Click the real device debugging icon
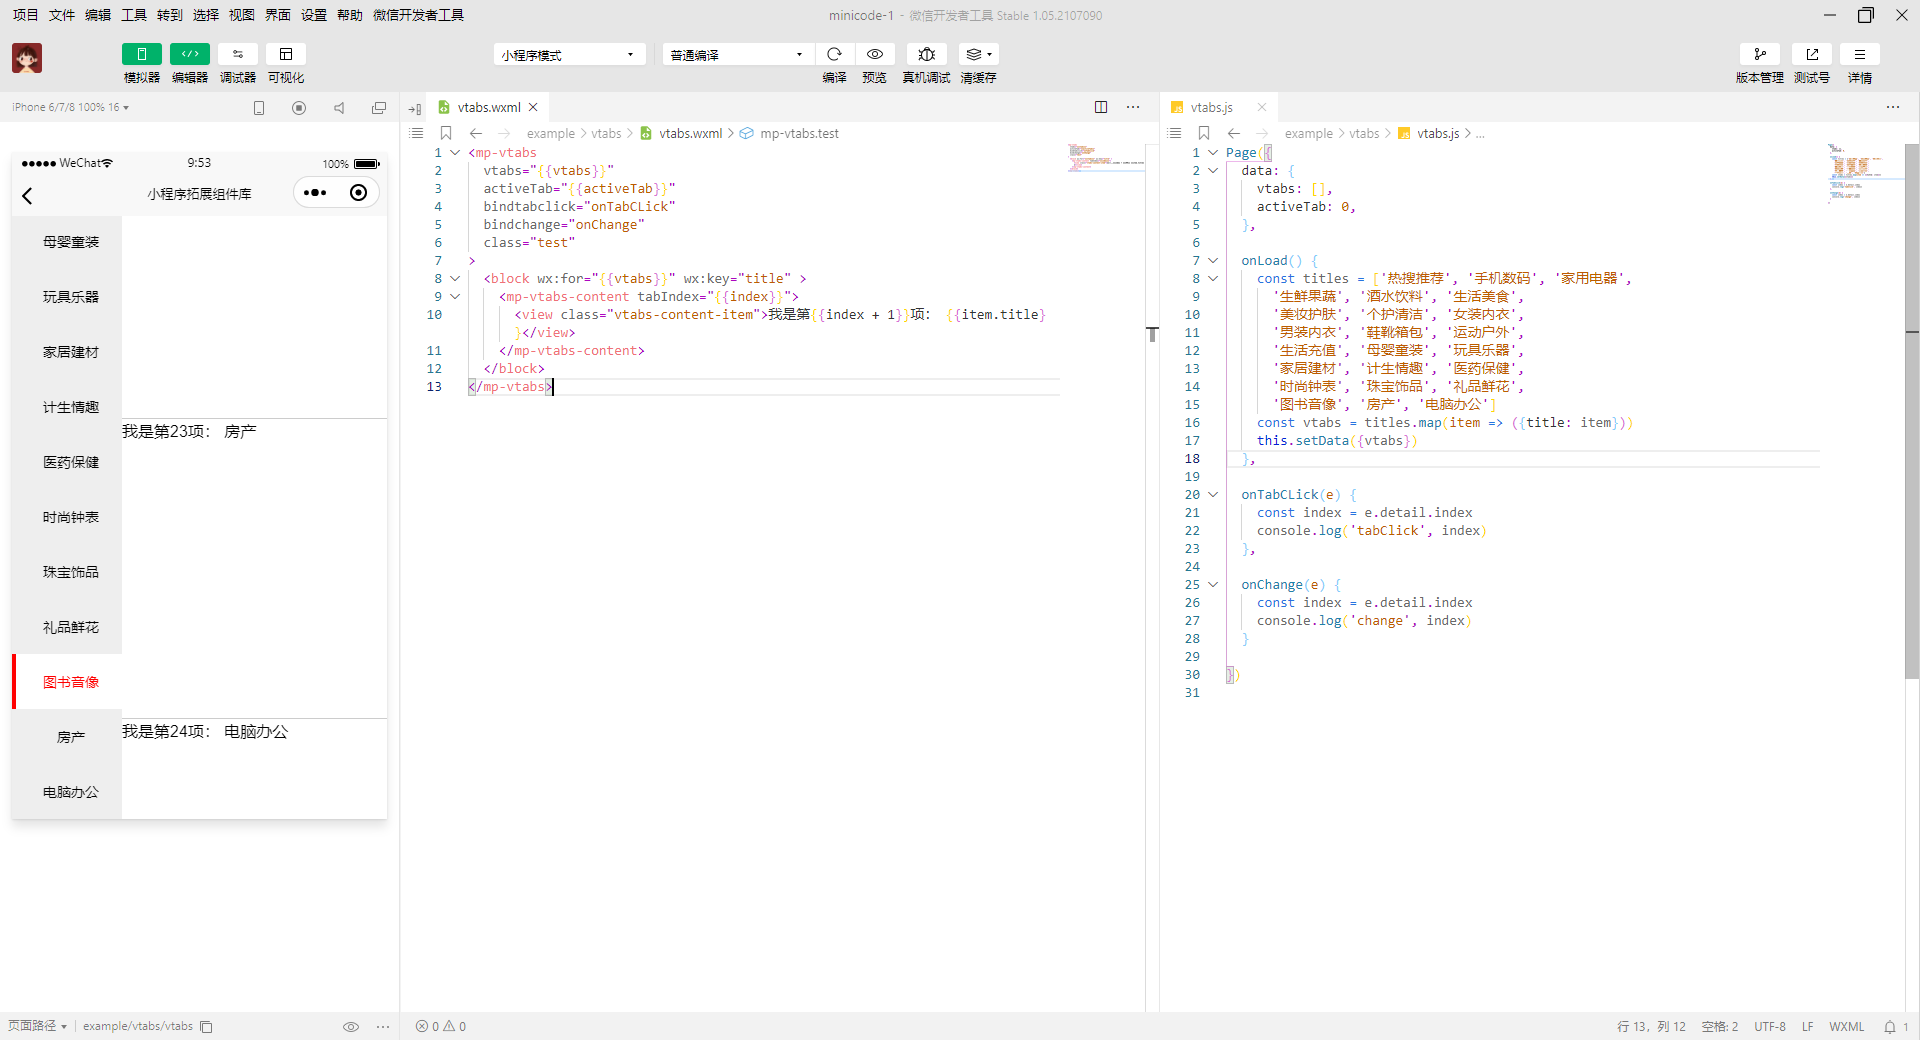This screenshot has height=1040, width=1920. click(927, 54)
